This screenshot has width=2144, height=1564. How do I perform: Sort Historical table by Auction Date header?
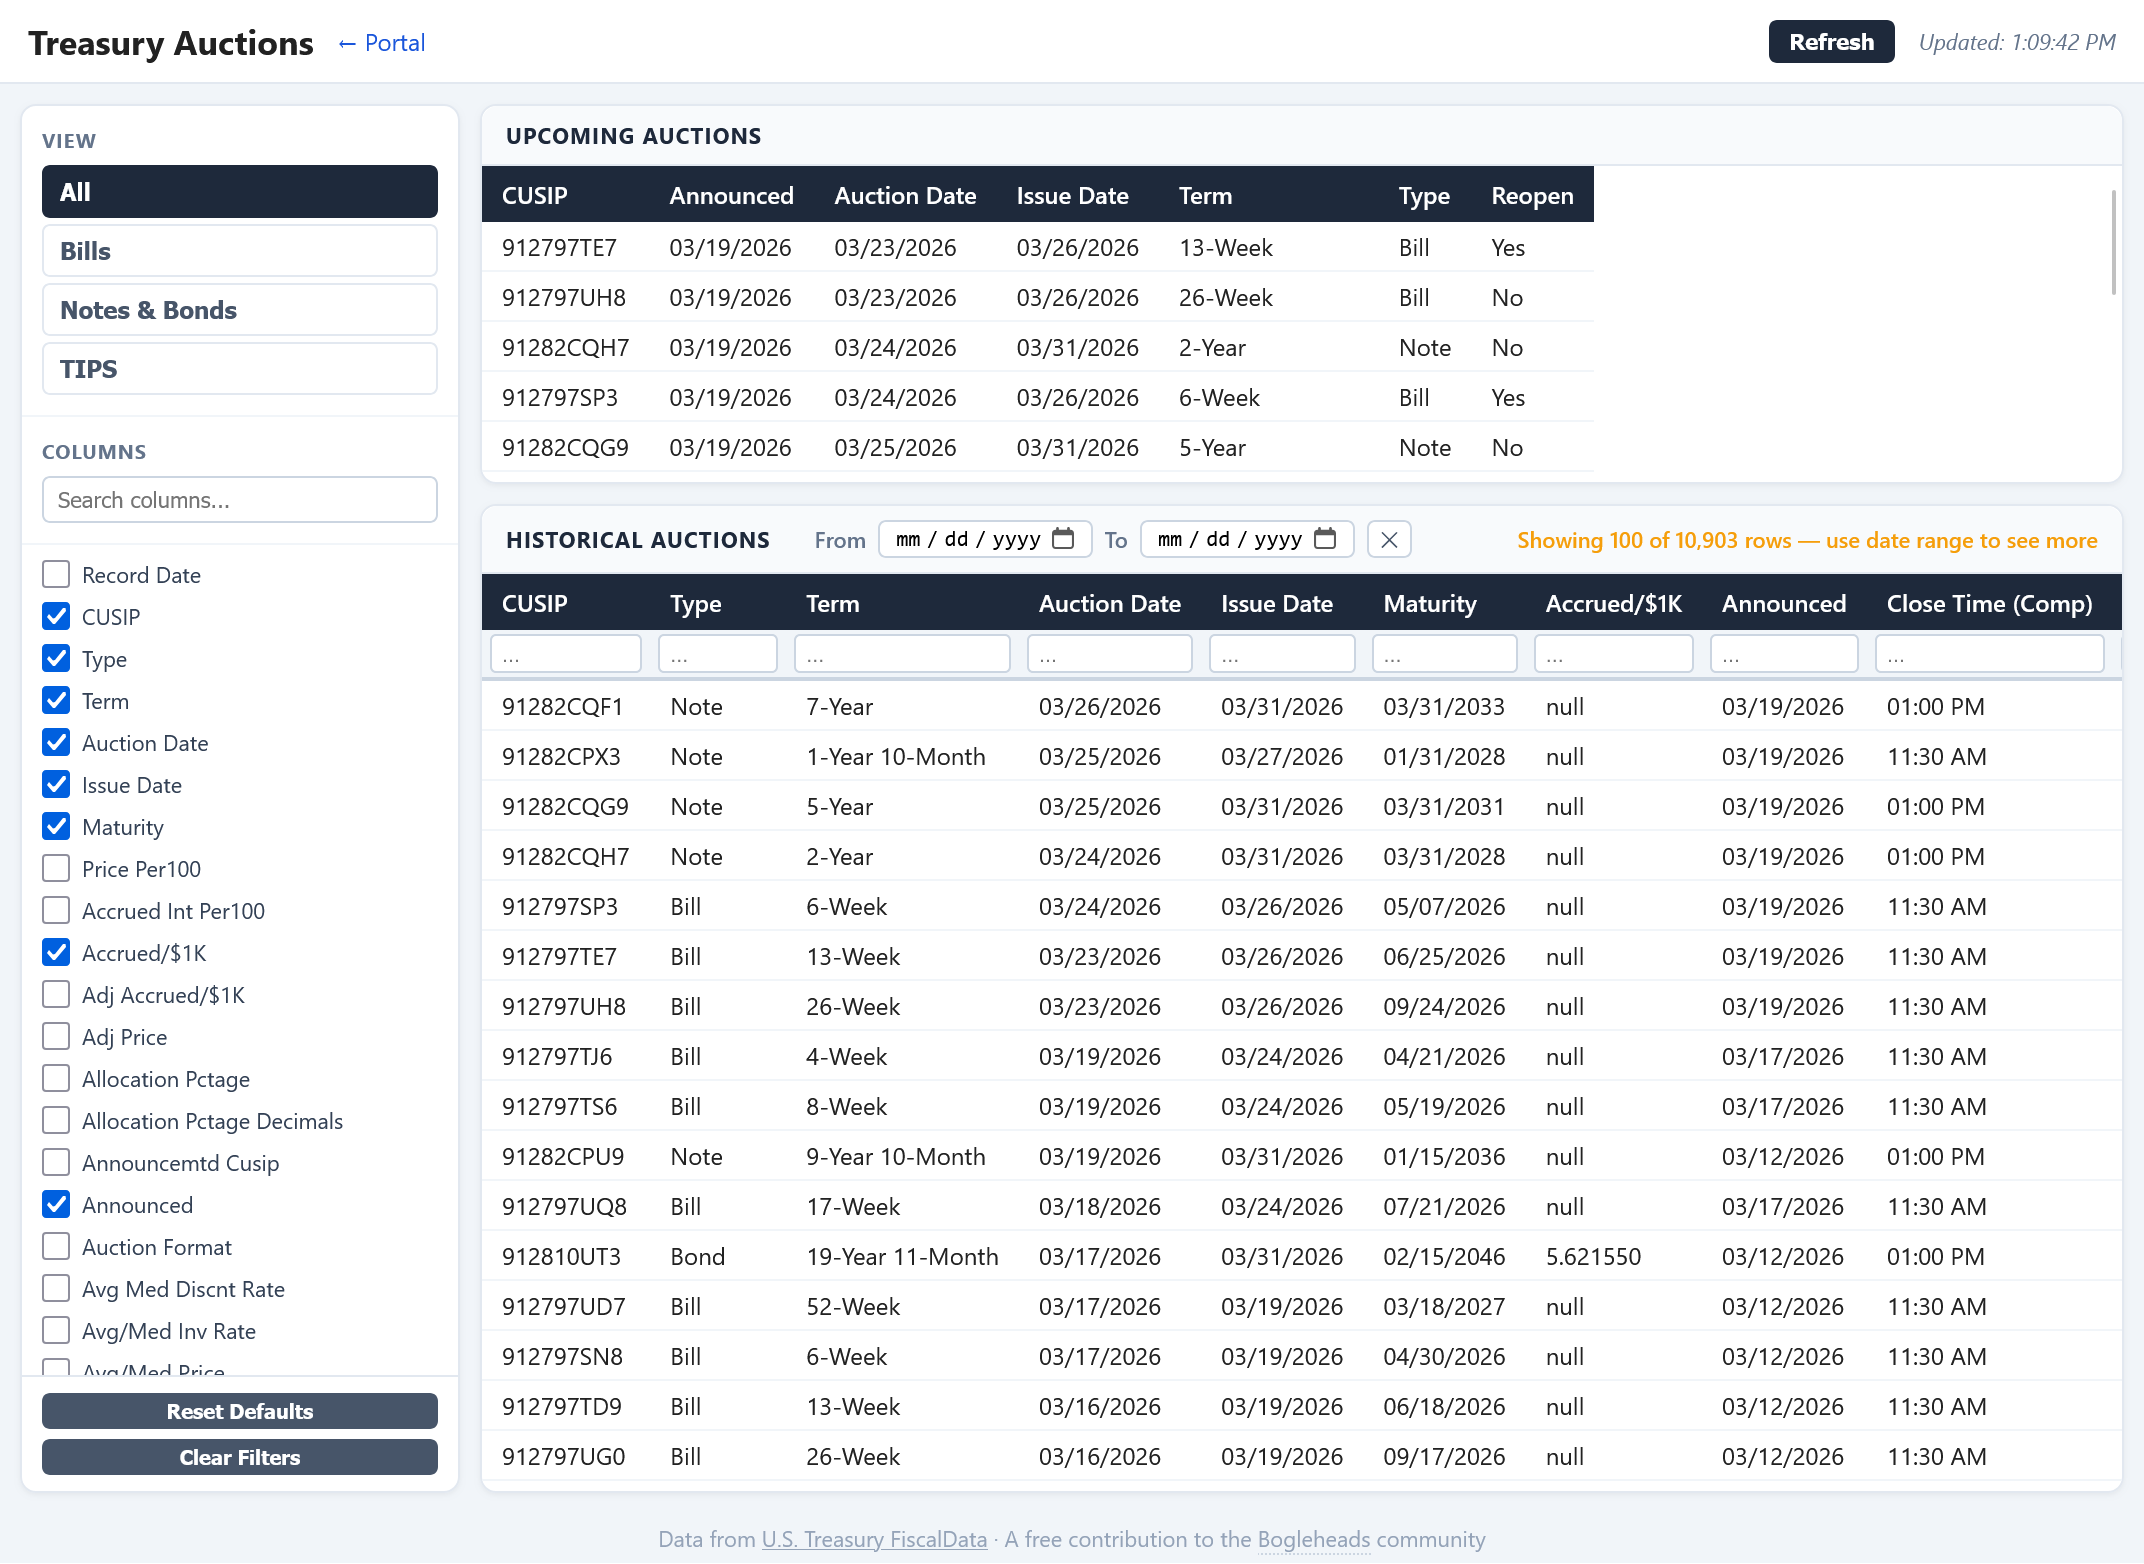[1109, 604]
